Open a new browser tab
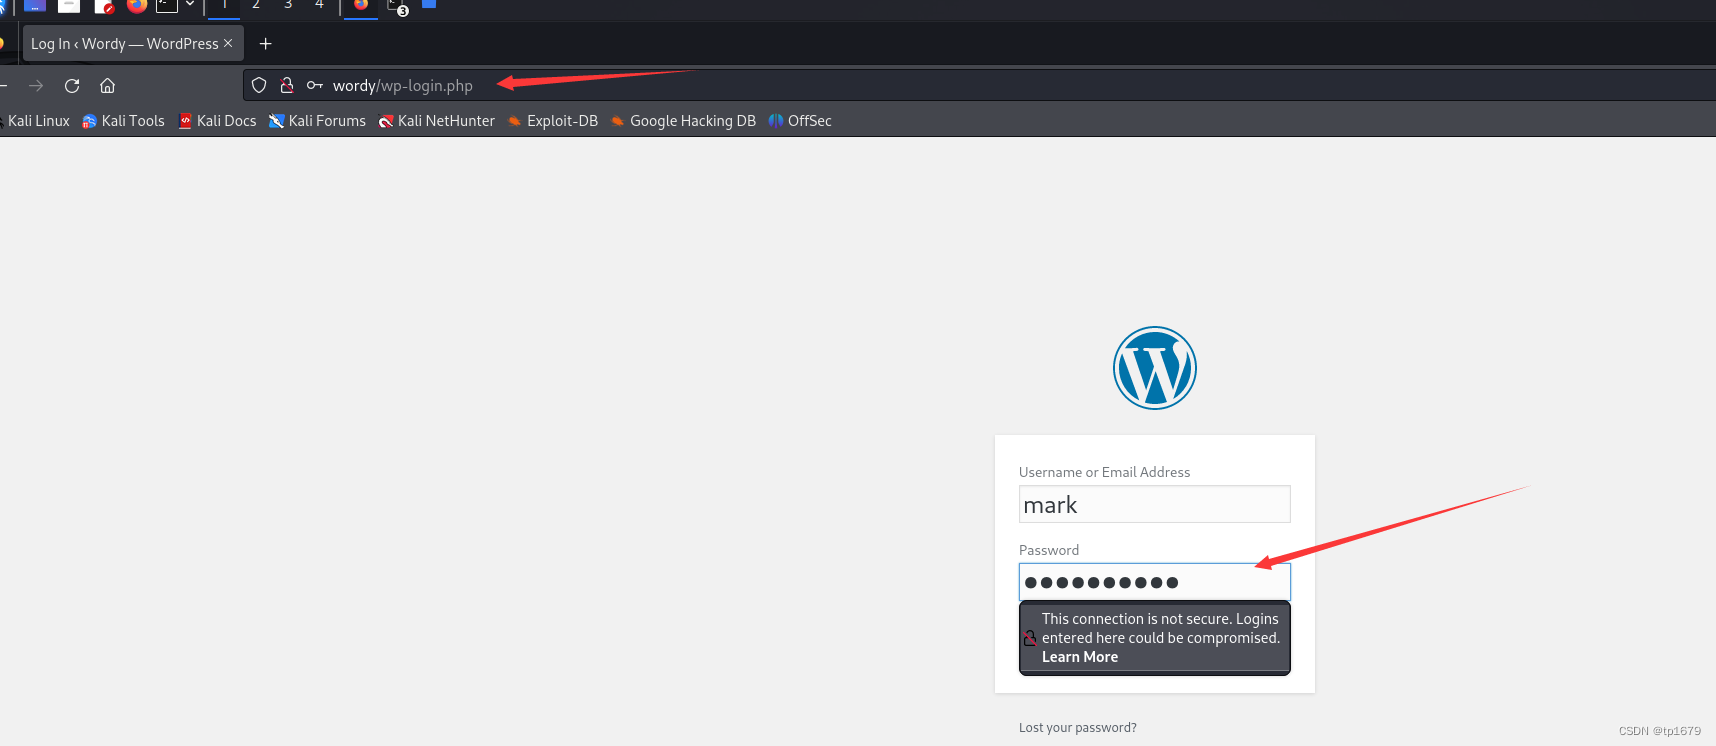This screenshot has width=1716, height=746. (x=265, y=44)
